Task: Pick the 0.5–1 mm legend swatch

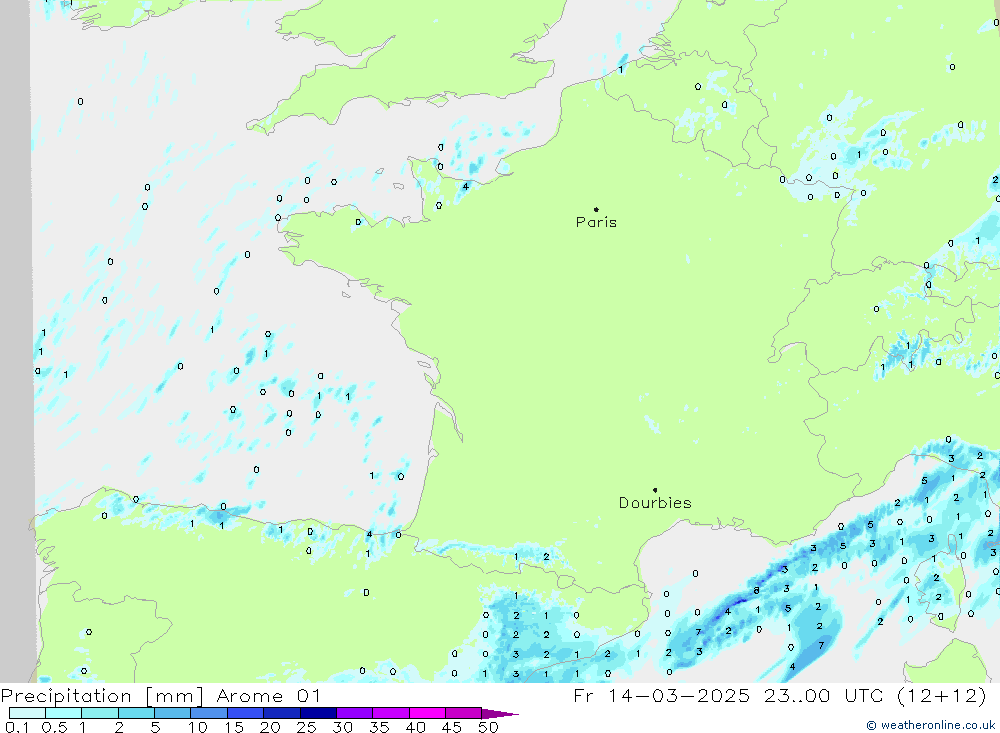Action: click(x=63, y=713)
